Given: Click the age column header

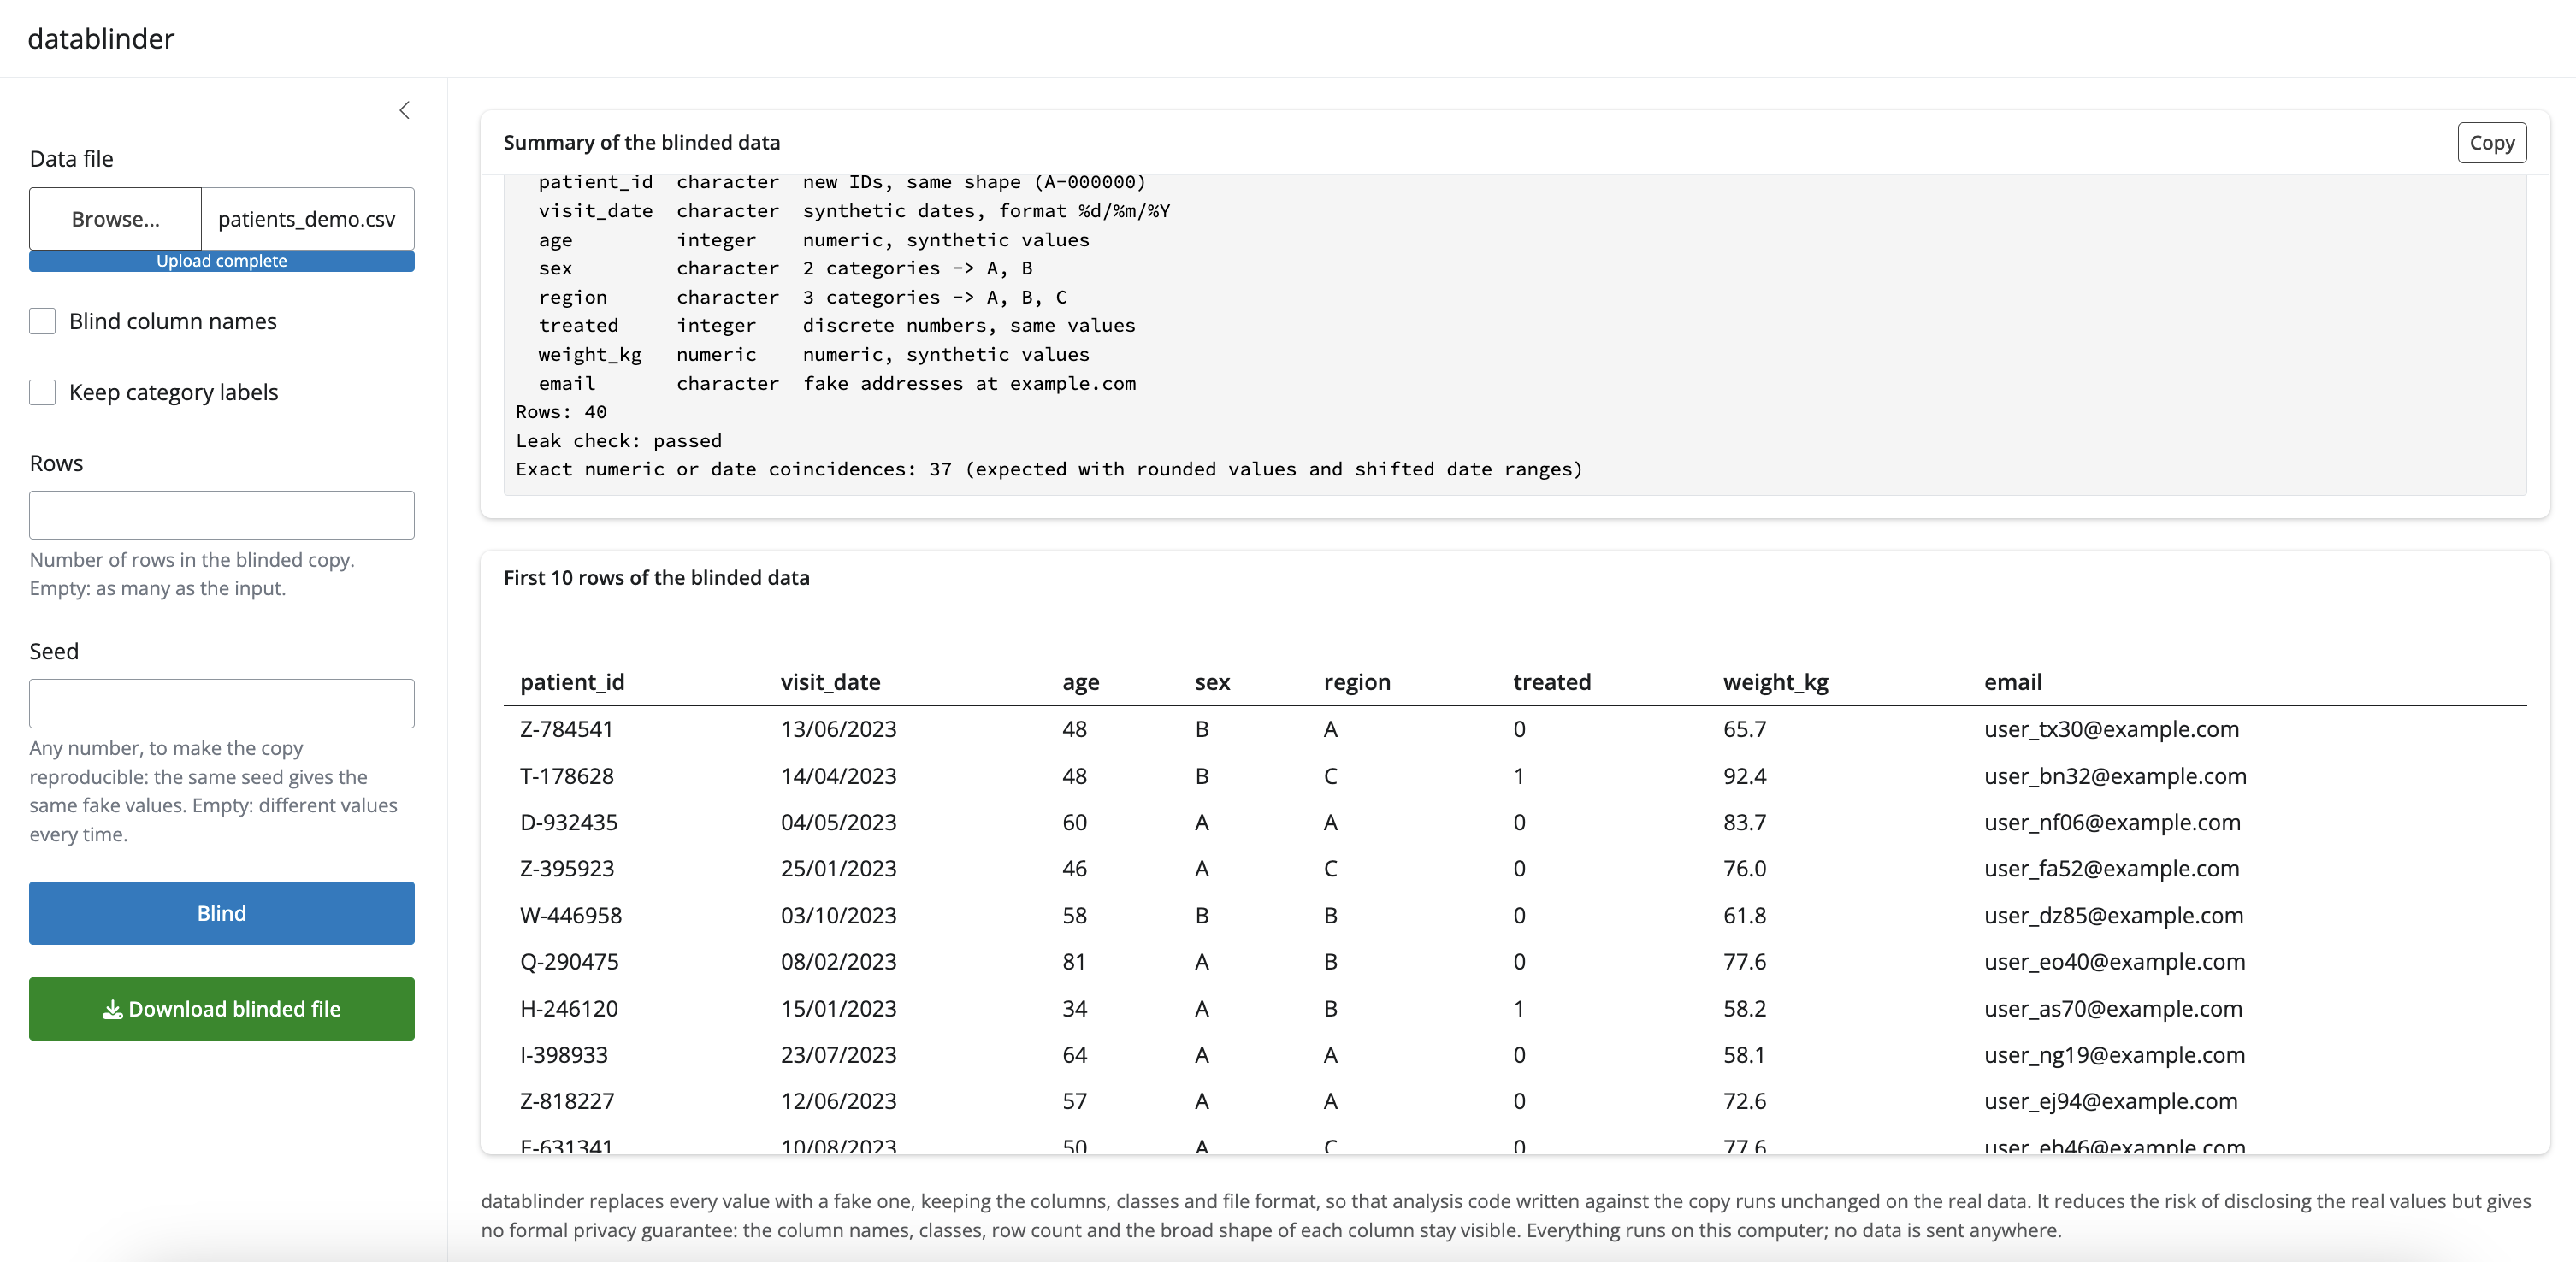Looking at the screenshot, I should coord(1081,683).
